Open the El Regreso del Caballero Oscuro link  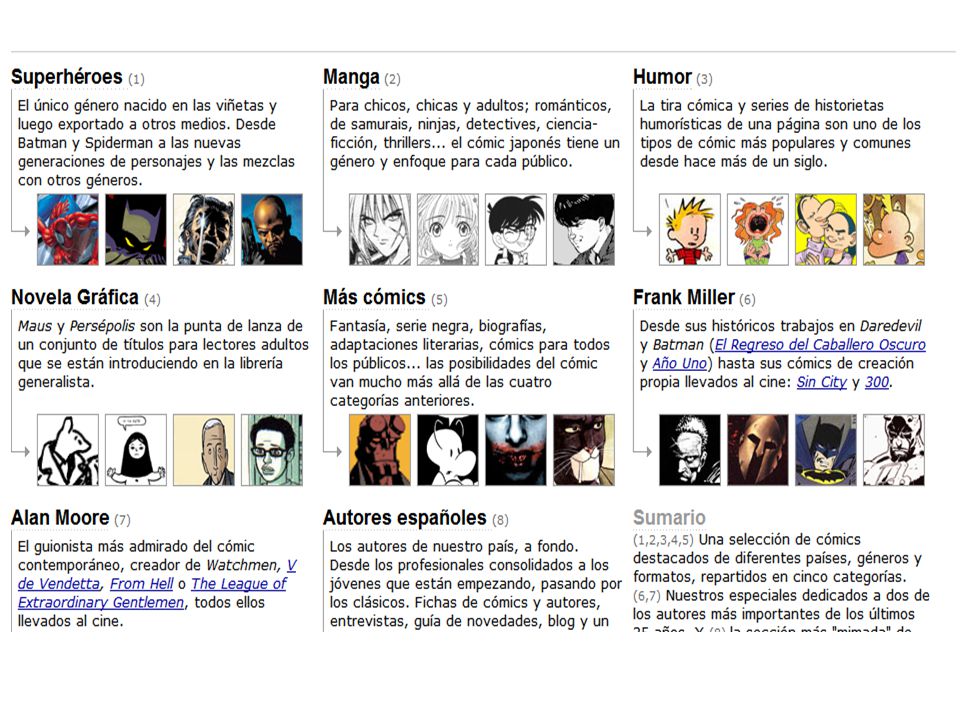(x=820, y=345)
